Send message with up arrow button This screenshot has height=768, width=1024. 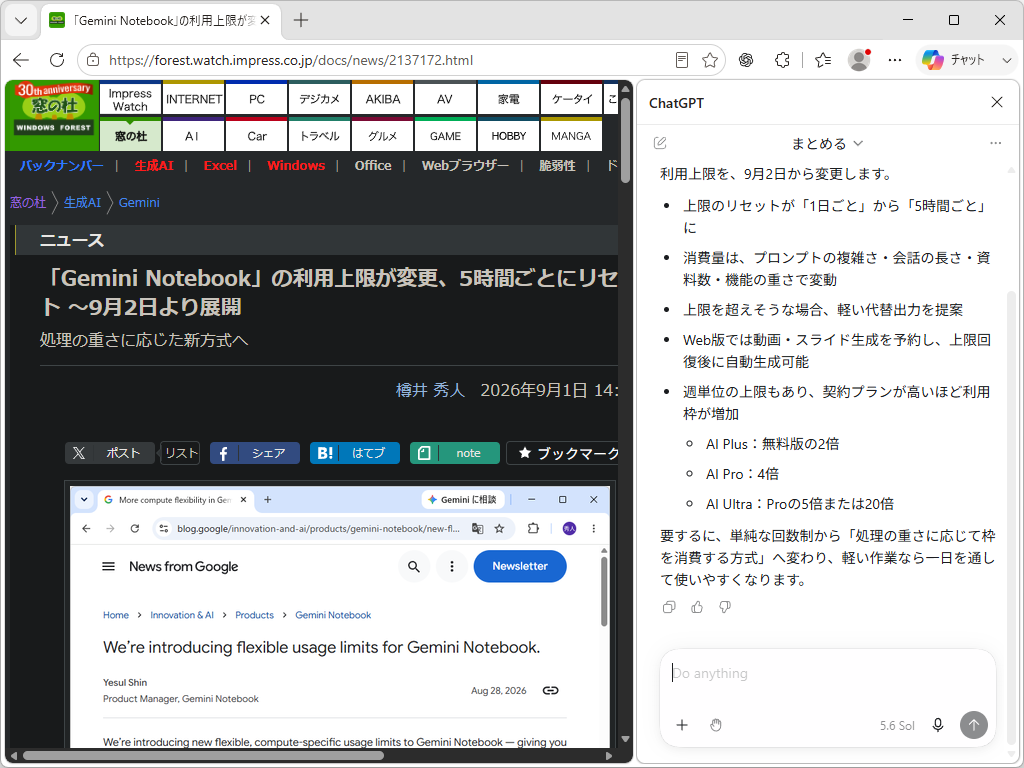coord(974,725)
